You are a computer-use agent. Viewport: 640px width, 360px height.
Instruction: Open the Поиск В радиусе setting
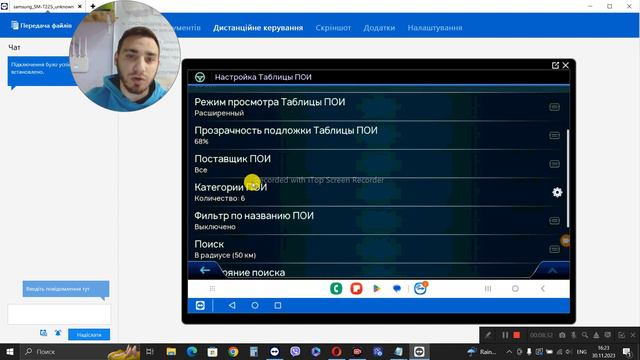tap(378, 249)
